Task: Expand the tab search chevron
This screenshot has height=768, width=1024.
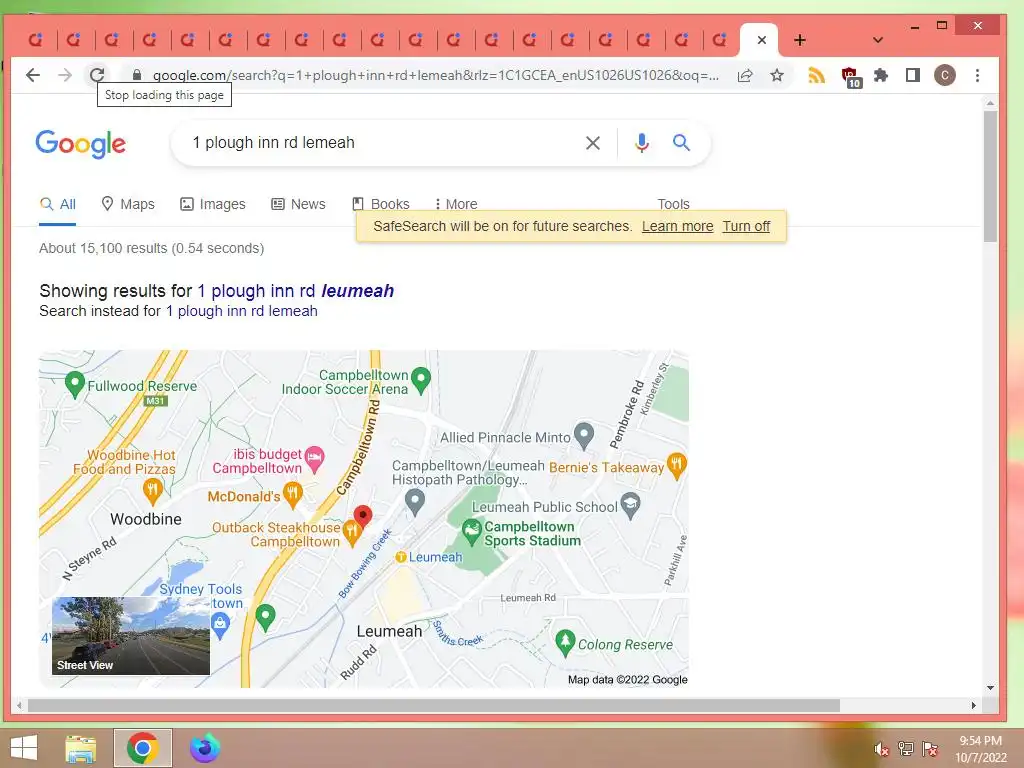Action: [x=878, y=40]
